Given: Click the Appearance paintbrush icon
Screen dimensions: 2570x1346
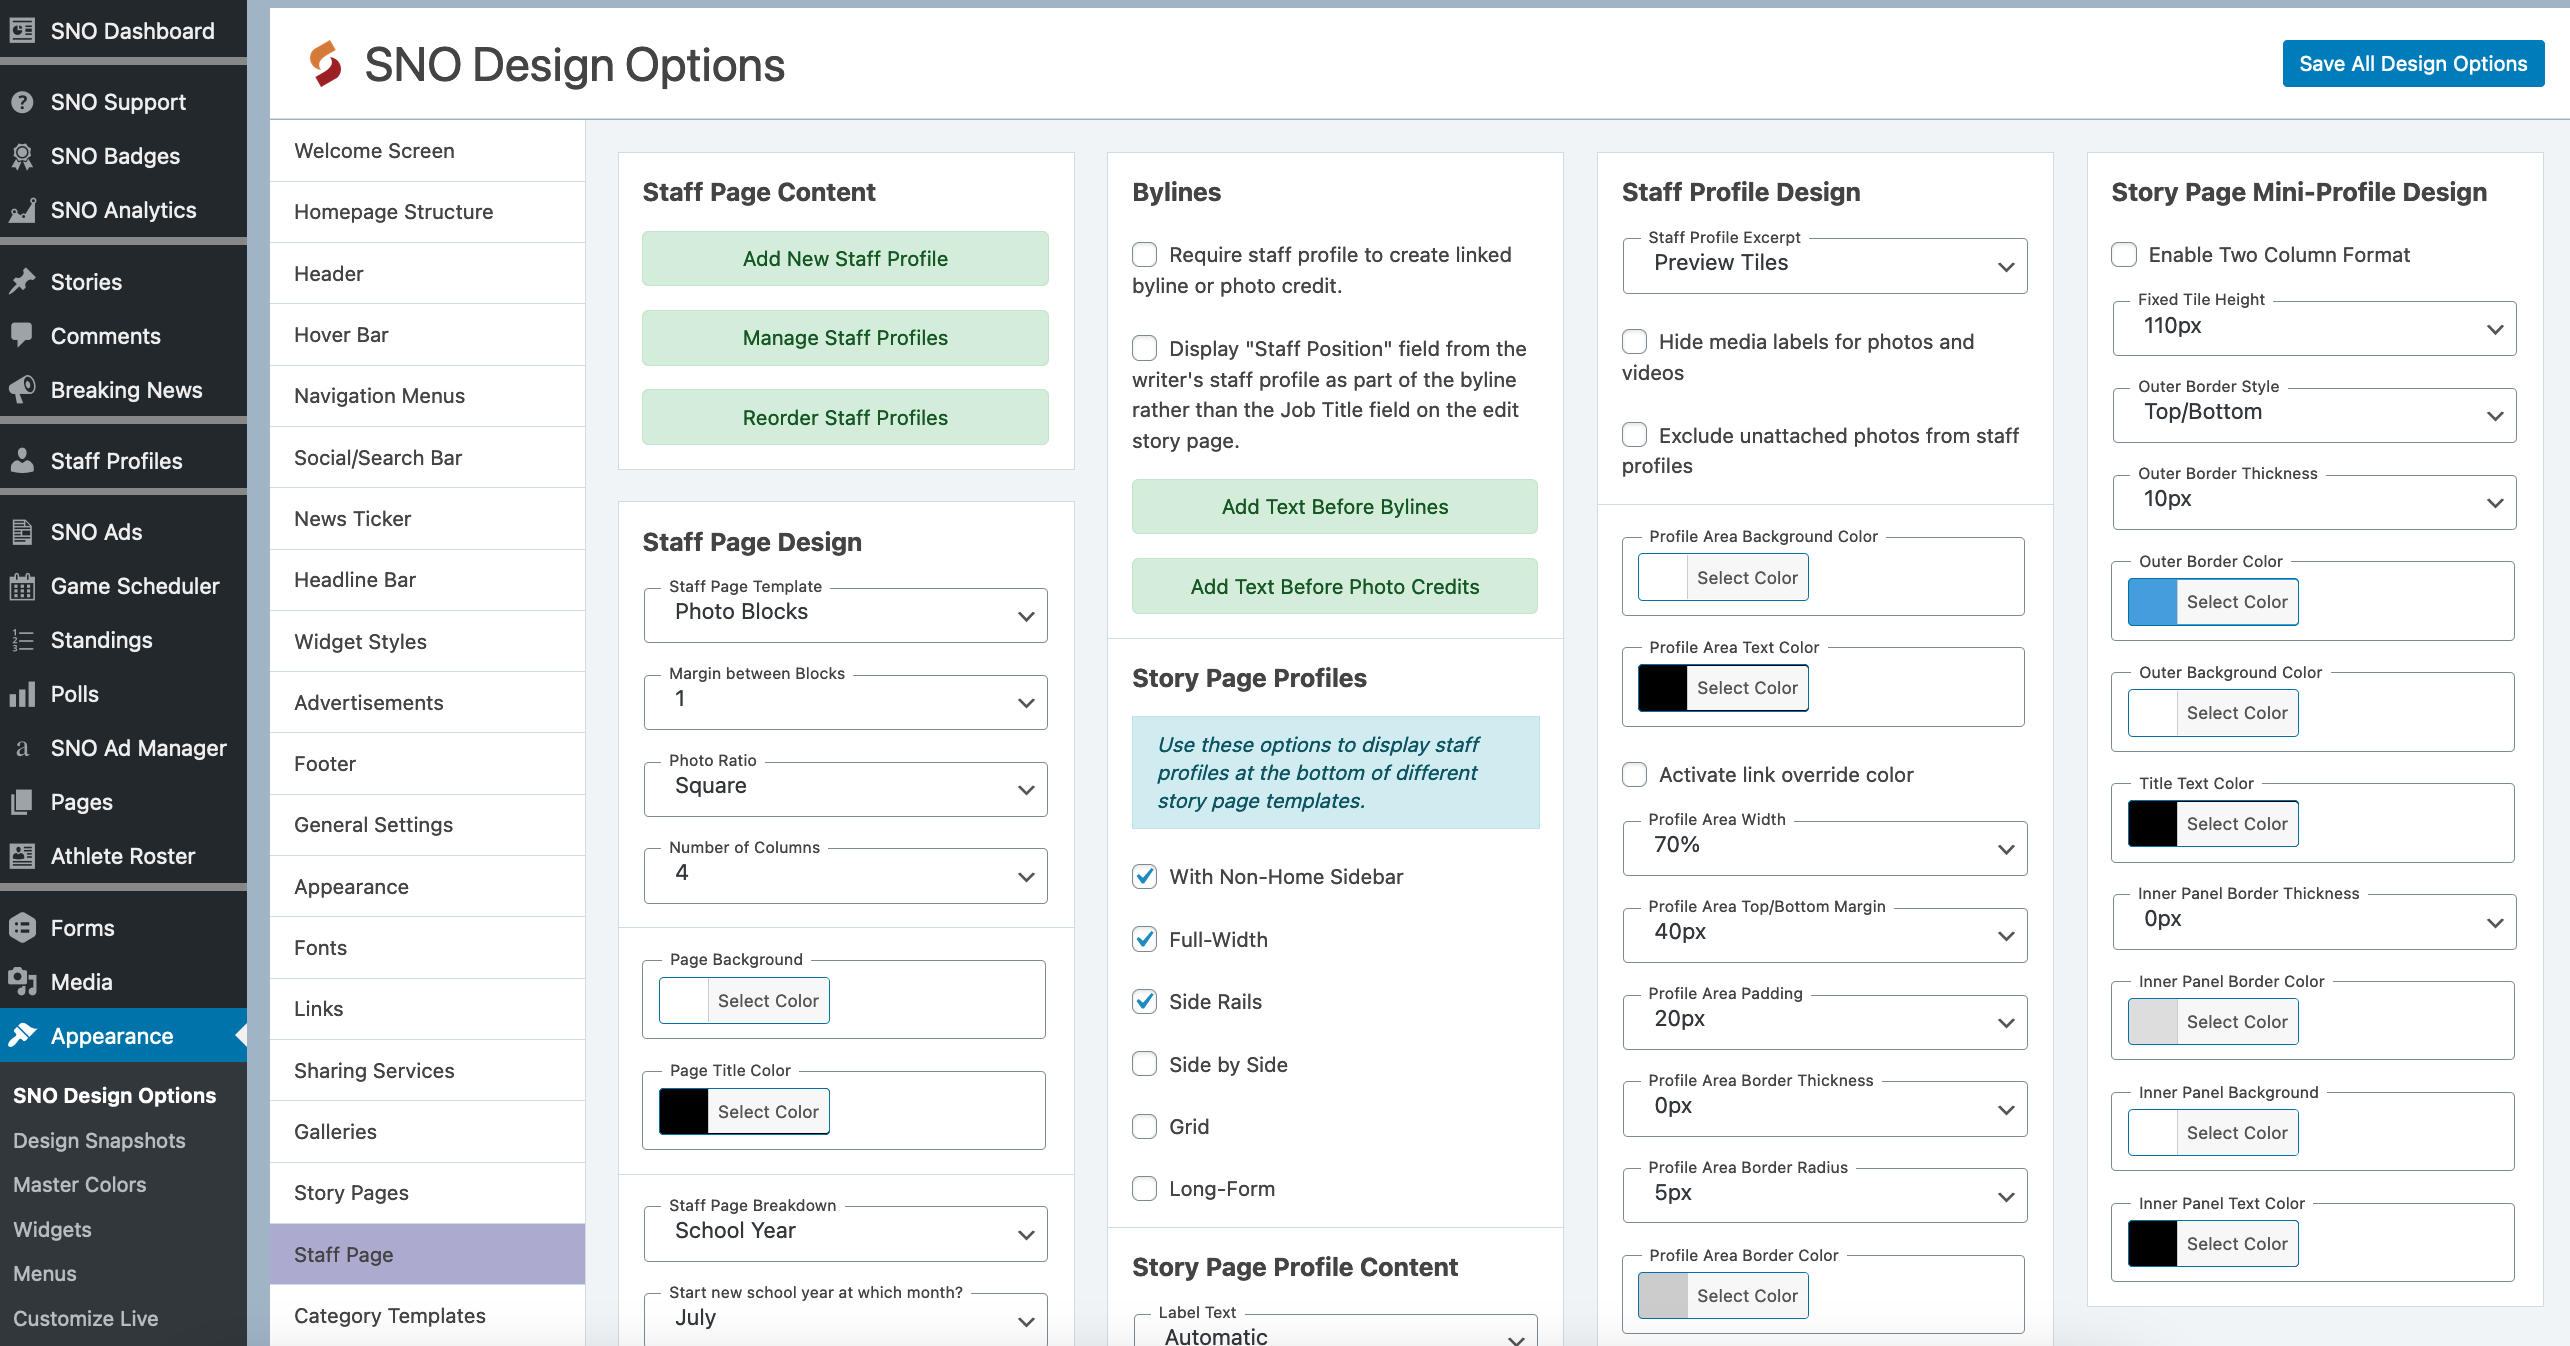Looking at the screenshot, I should [22, 1036].
